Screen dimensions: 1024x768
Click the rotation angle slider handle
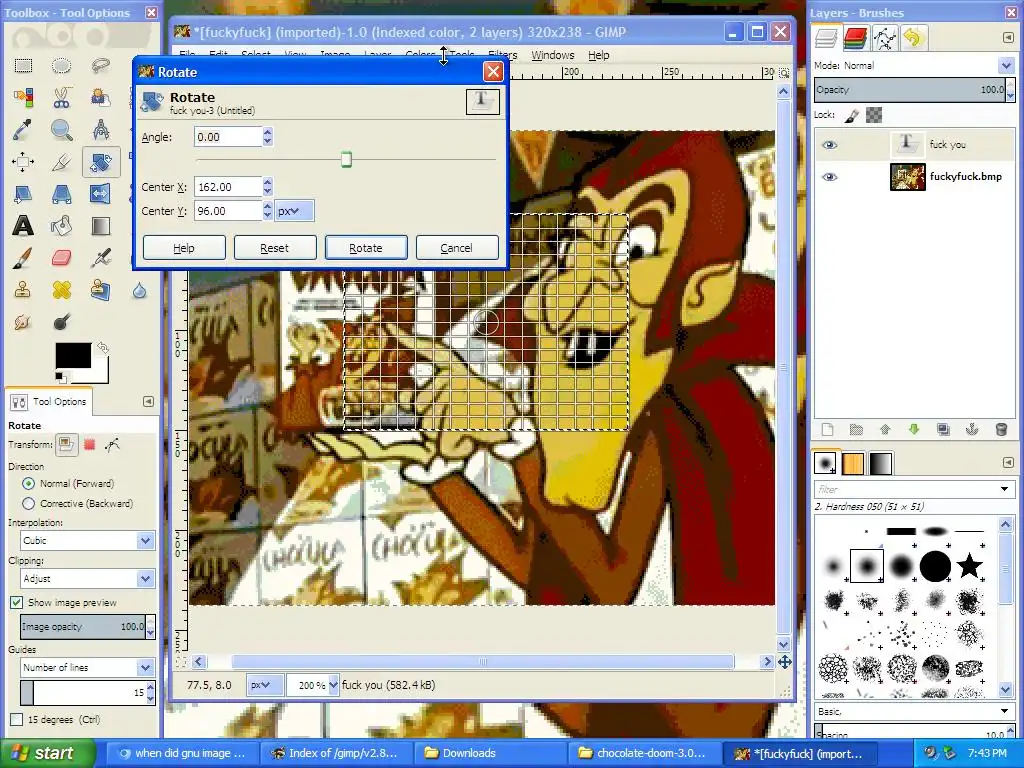point(346,159)
